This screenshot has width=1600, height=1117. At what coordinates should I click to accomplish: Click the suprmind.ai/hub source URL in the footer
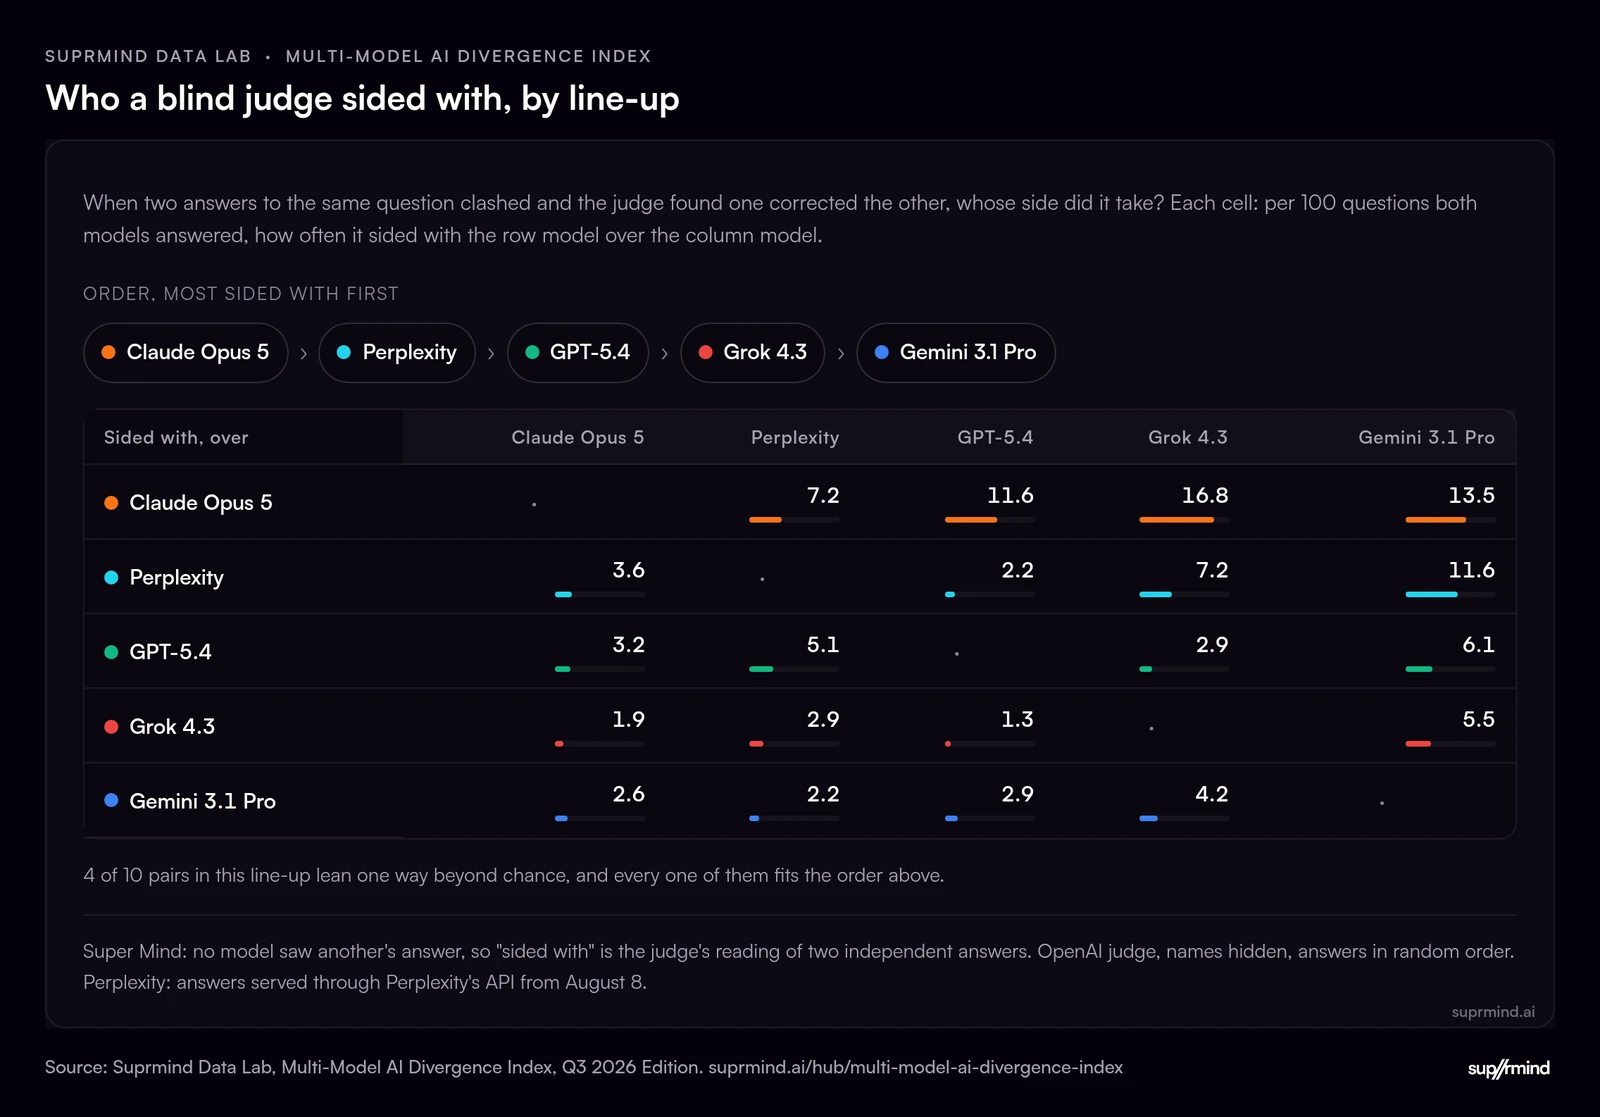[x=915, y=1067]
